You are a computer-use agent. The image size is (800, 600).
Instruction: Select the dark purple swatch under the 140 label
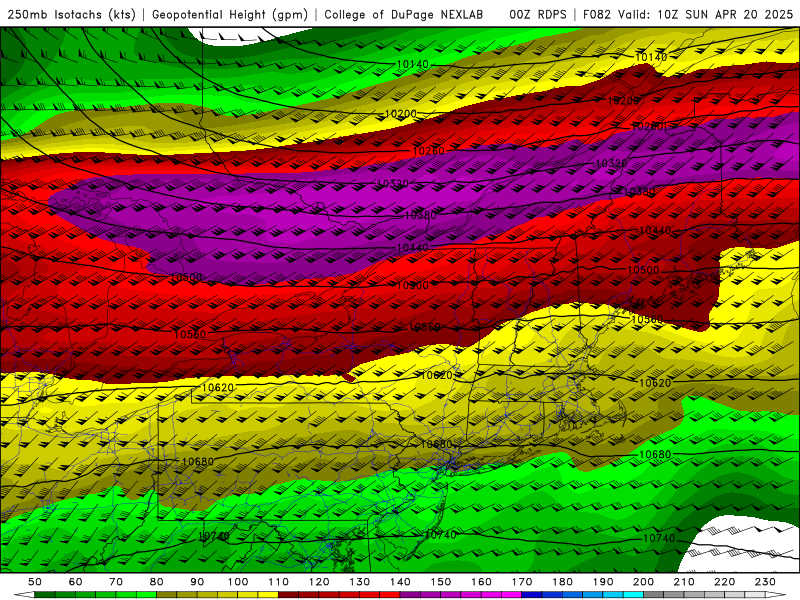[410, 595]
